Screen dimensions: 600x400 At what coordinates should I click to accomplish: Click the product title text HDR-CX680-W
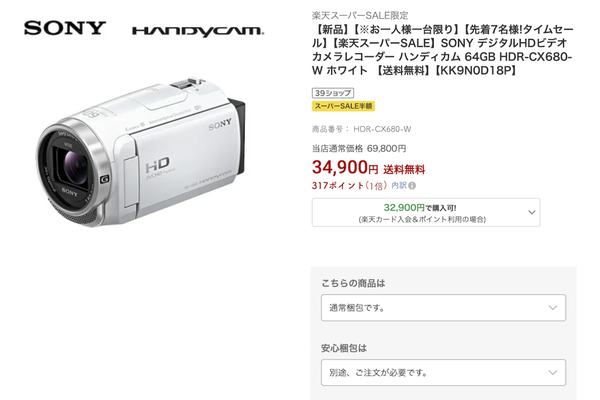(x=442, y=64)
